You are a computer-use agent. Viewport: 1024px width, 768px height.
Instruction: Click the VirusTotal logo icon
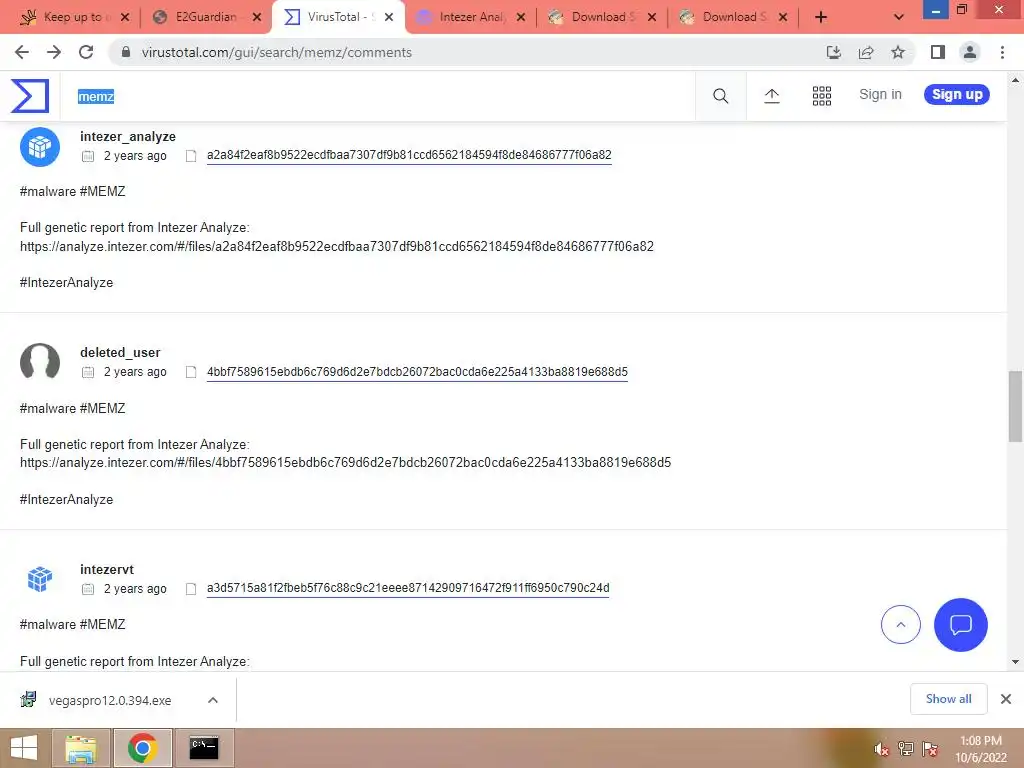30,96
